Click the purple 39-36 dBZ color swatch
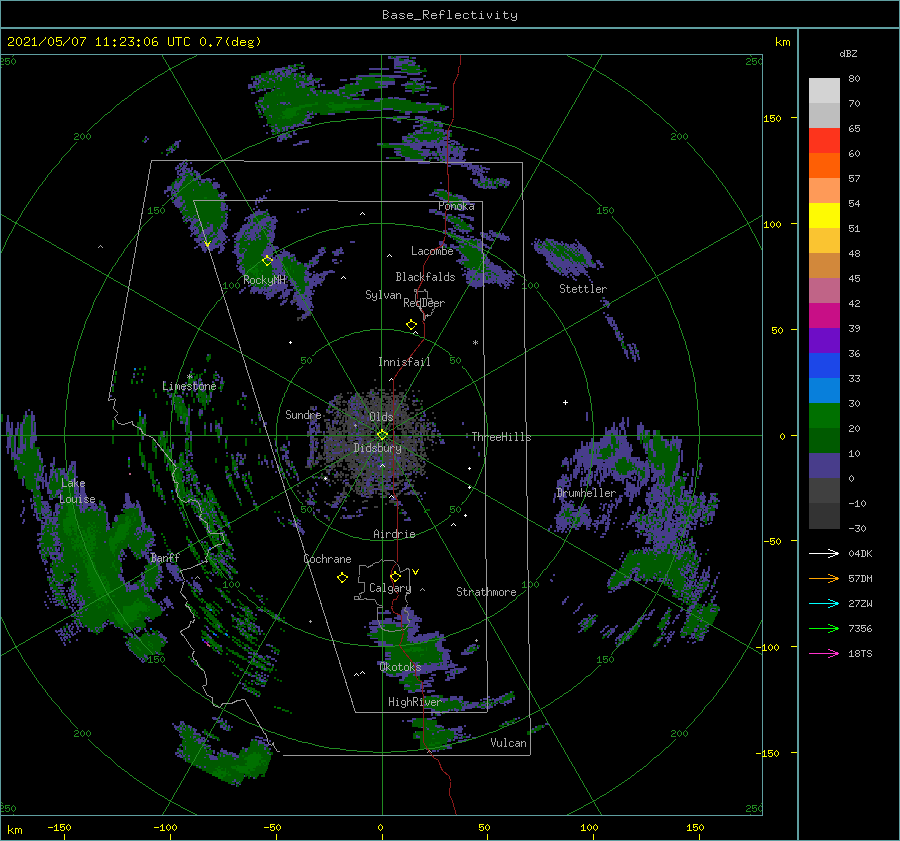This screenshot has height=841, width=900. [824, 341]
